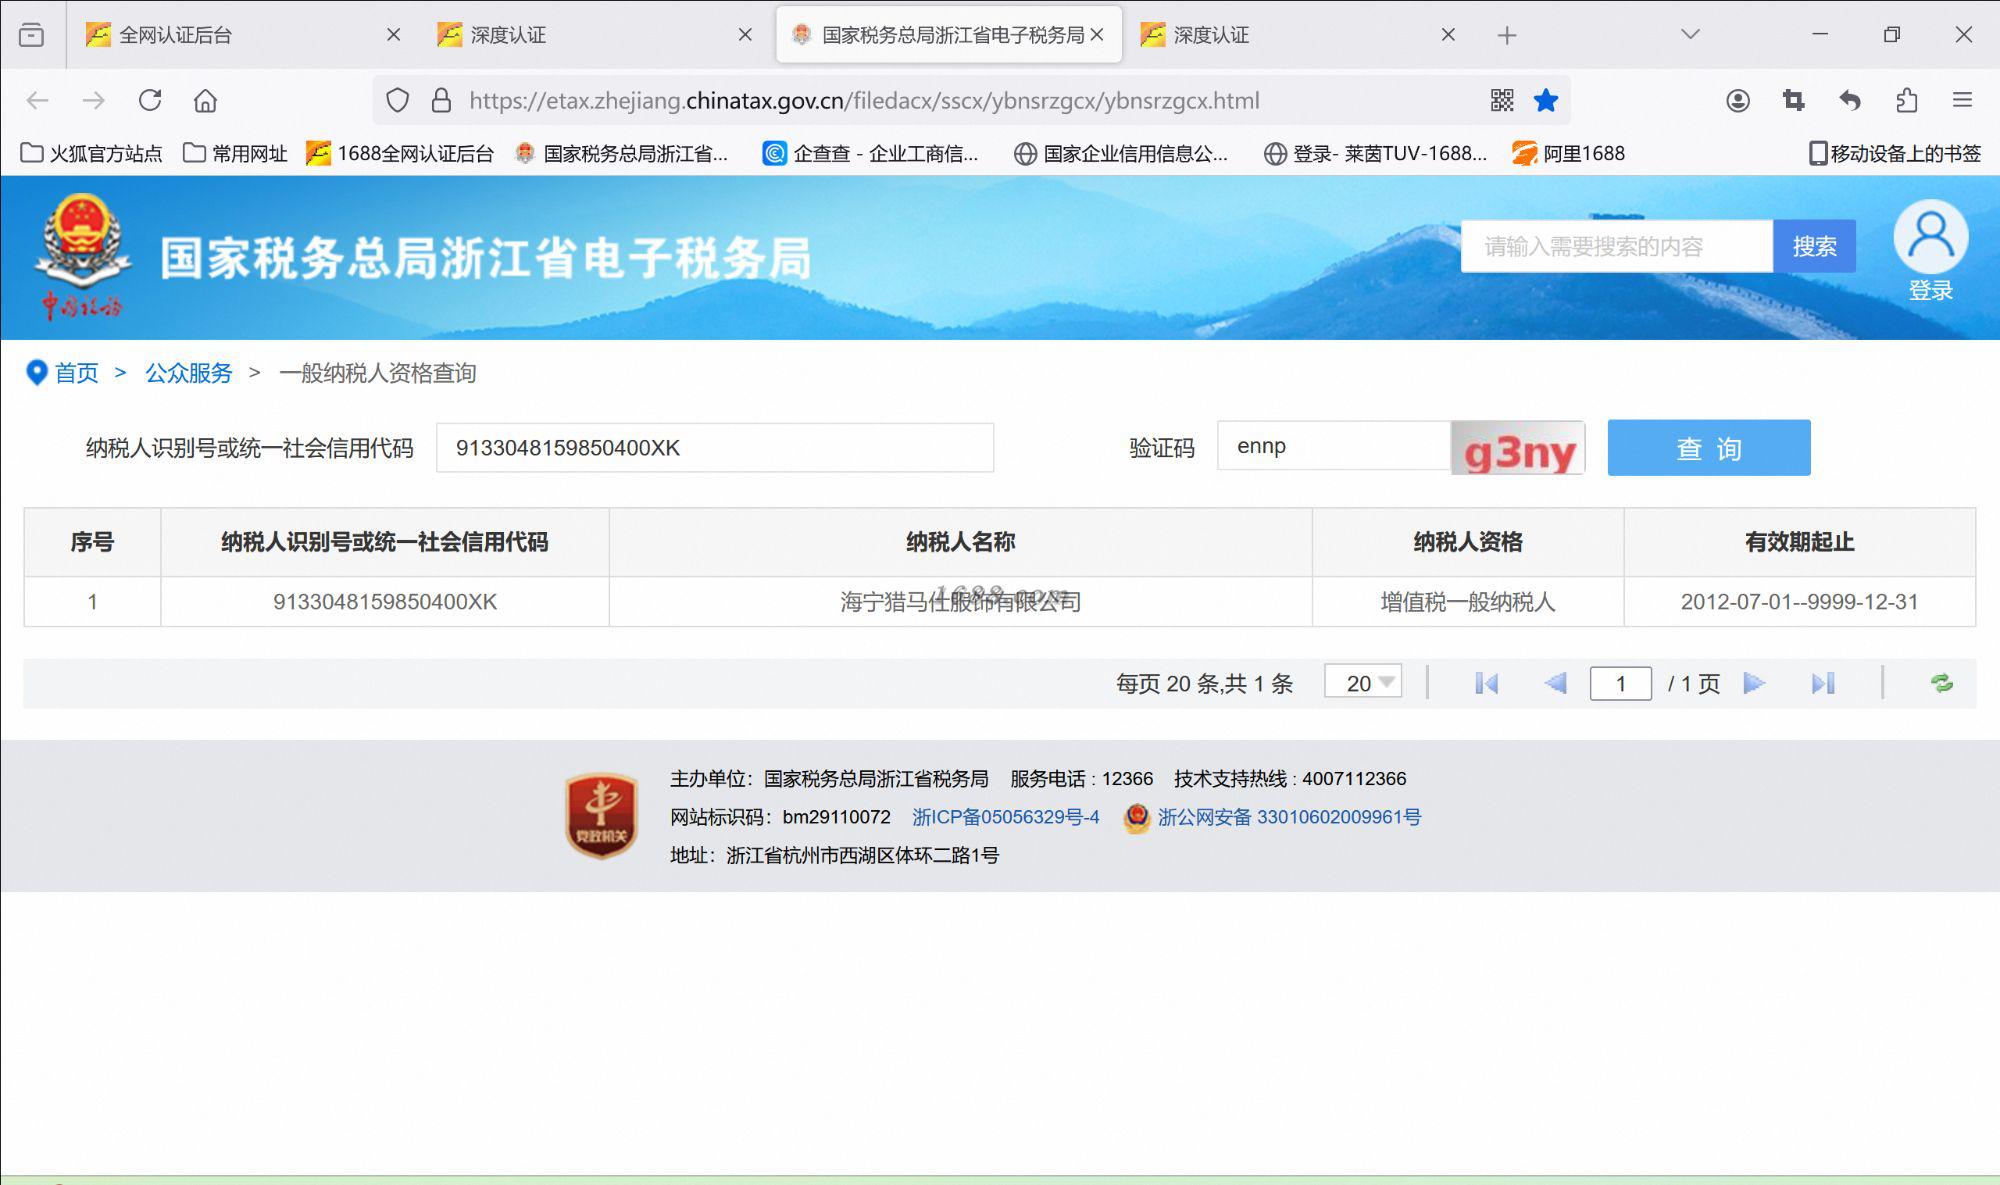Click the screenshot crop icon in toolbar
This screenshot has width=2000, height=1185.
[x=1794, y=100]
